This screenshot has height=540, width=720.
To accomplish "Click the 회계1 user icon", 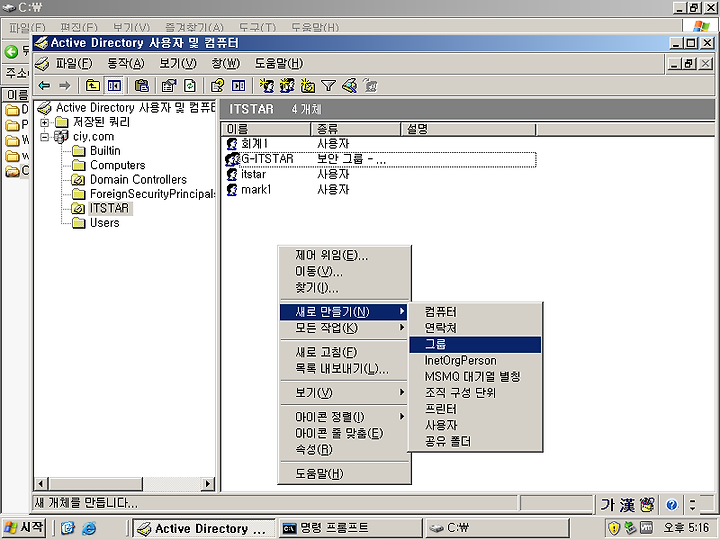I will [232, 144].
